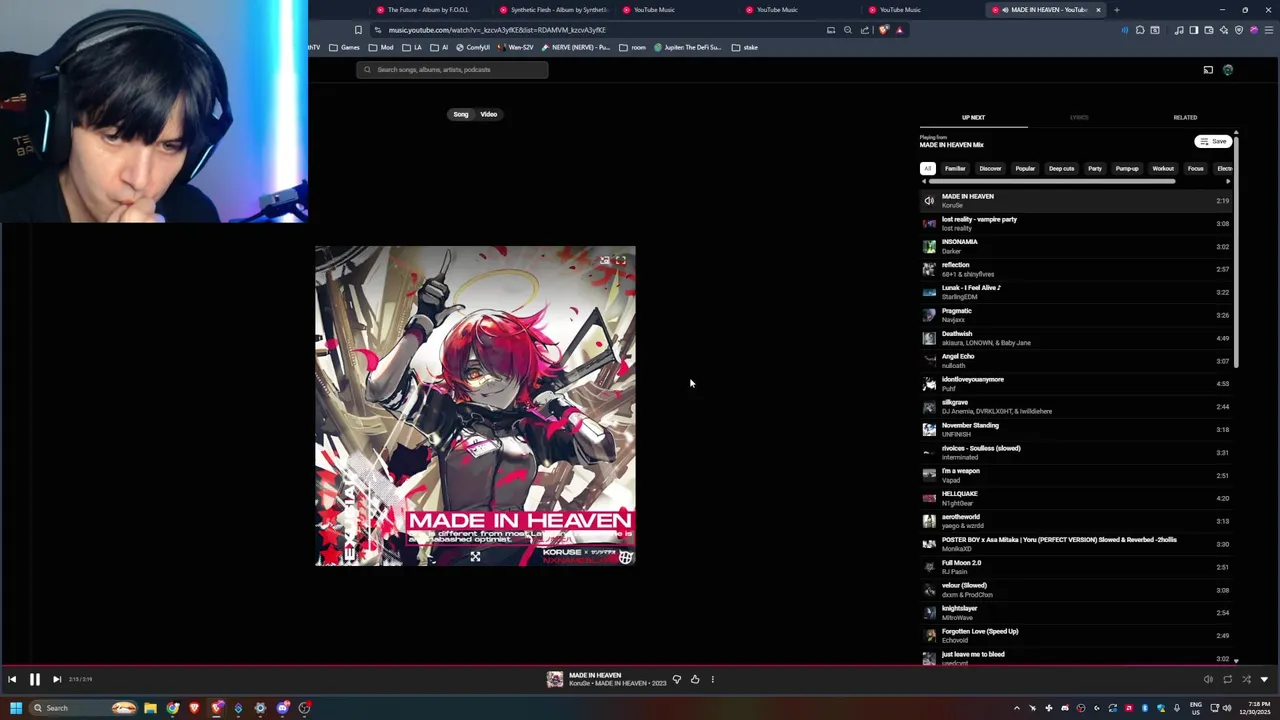Image resolution: width=1280 pixels, height=720 pixels.
Task: Play 'Angel Echo' by nulloath
Action: (1076, 360)
